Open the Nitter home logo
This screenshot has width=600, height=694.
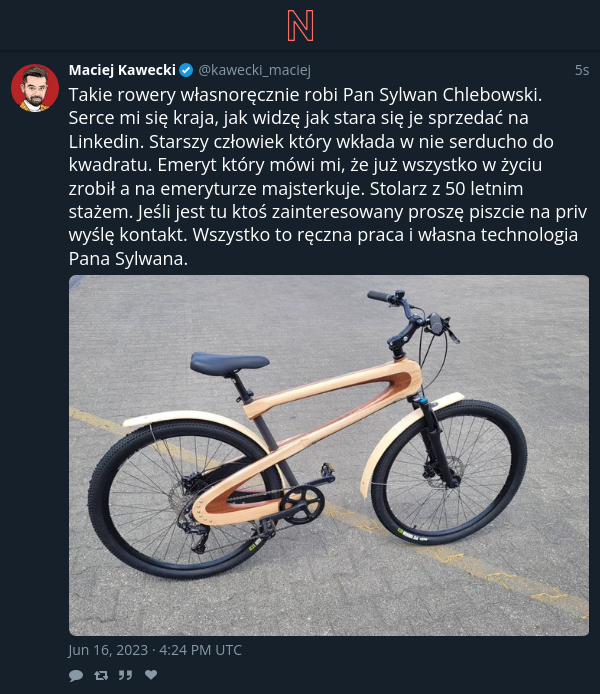pyautogui.click(x=300, y=26)
